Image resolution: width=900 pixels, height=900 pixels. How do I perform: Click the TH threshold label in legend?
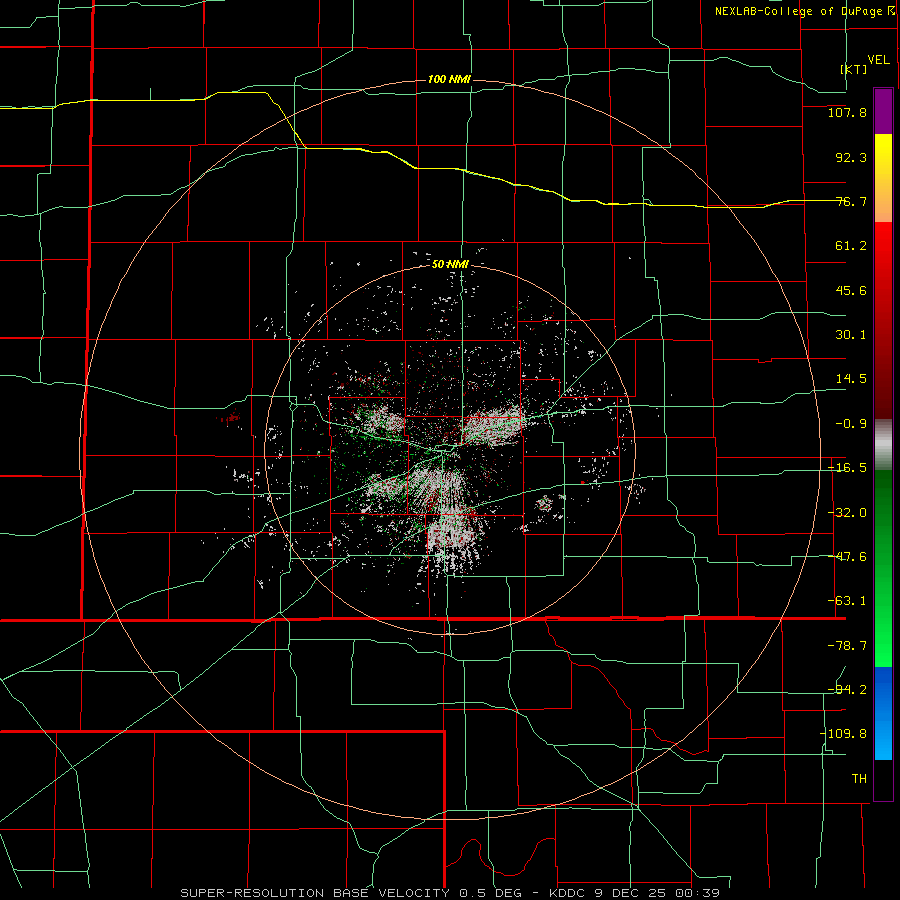[859, 778]
